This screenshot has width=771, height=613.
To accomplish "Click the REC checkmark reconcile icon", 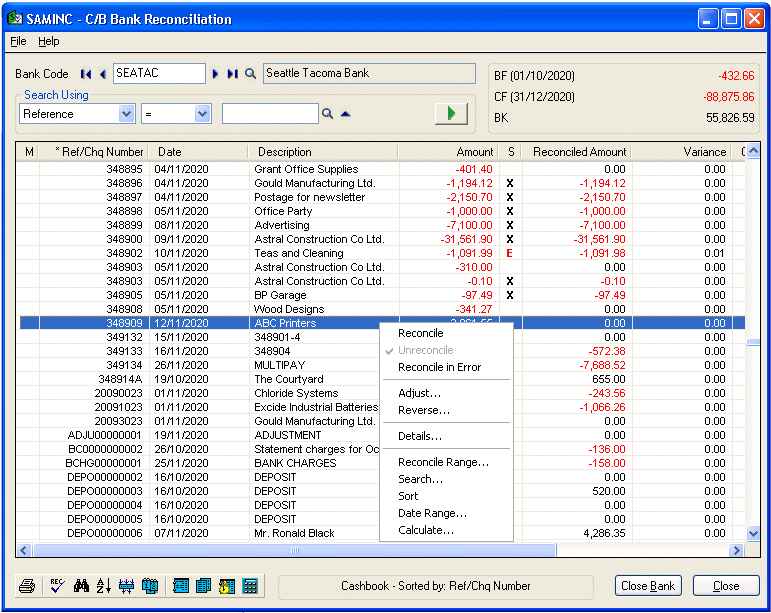I will [57, 586].
